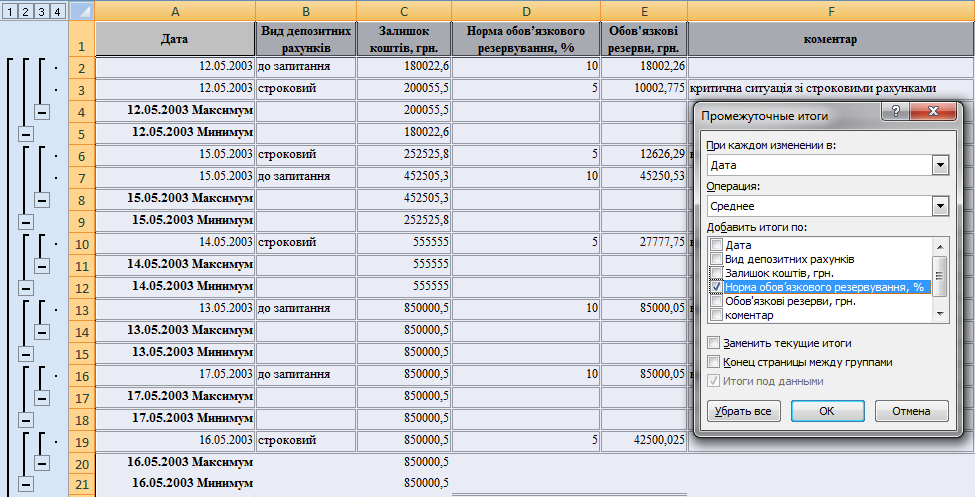Collapse the group ending at row 20
This screenshot has width=975, height=497.
[x=42, y=462]
